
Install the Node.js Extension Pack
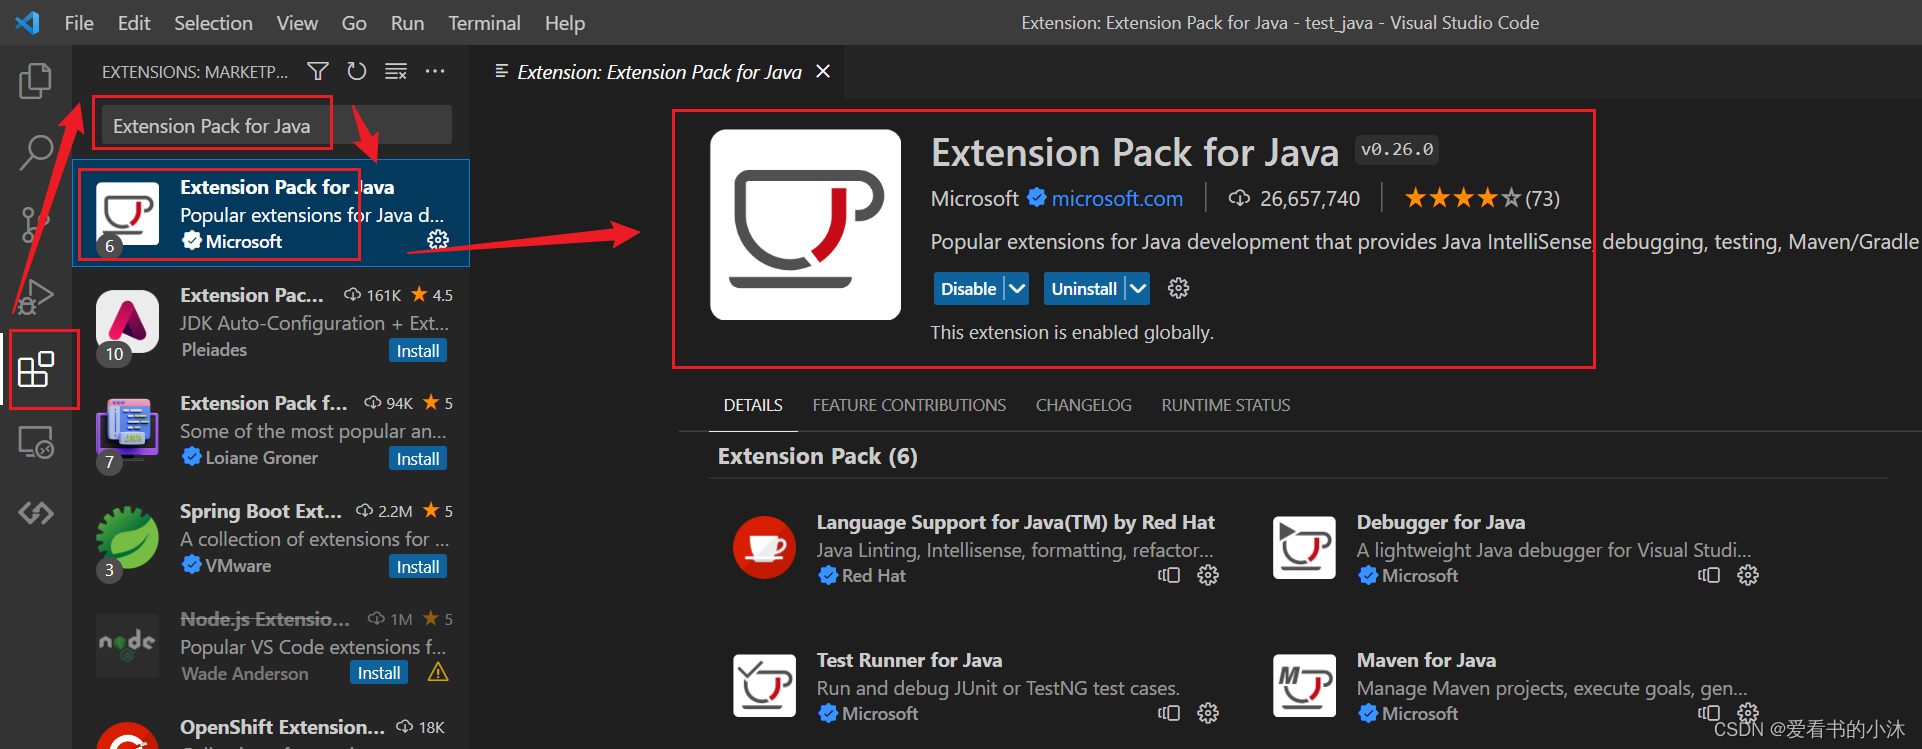379,673
